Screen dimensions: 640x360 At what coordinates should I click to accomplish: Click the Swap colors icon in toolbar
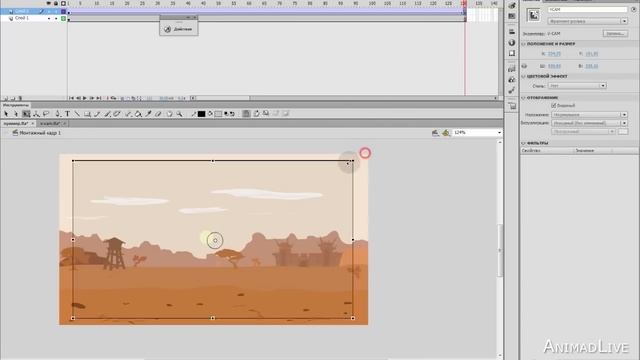[x=232, y=114]
